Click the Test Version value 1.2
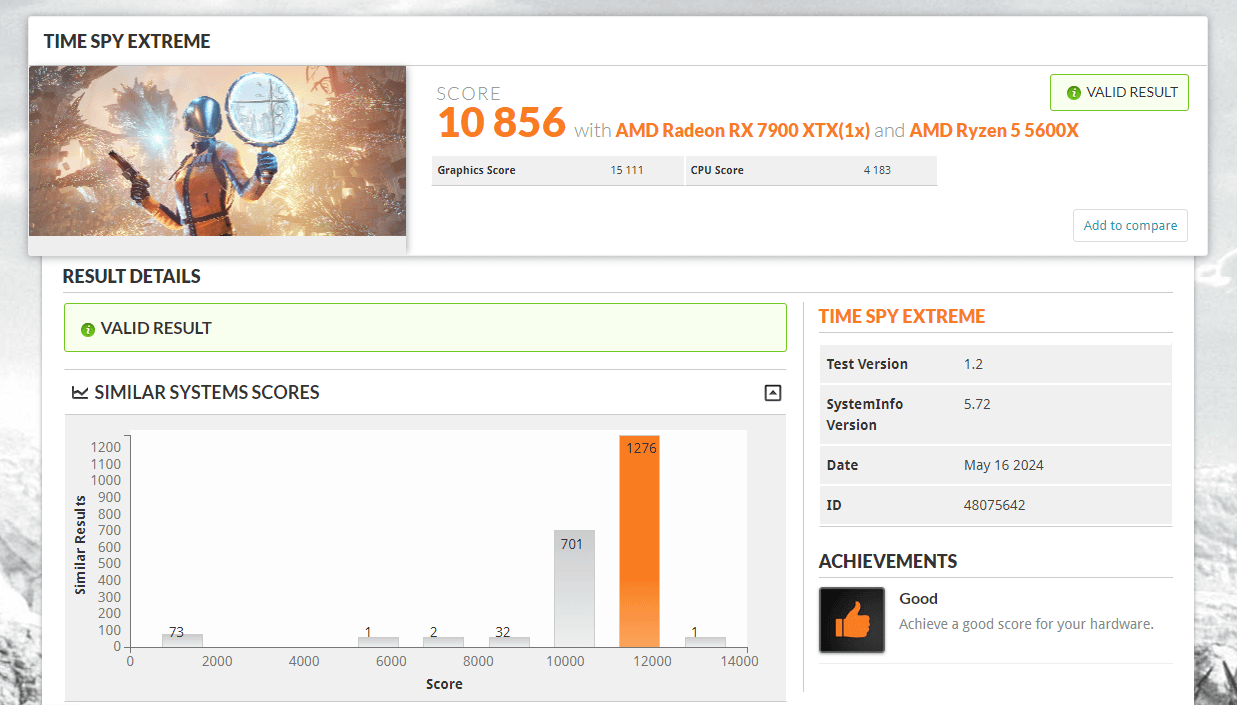 coord(973,364)
